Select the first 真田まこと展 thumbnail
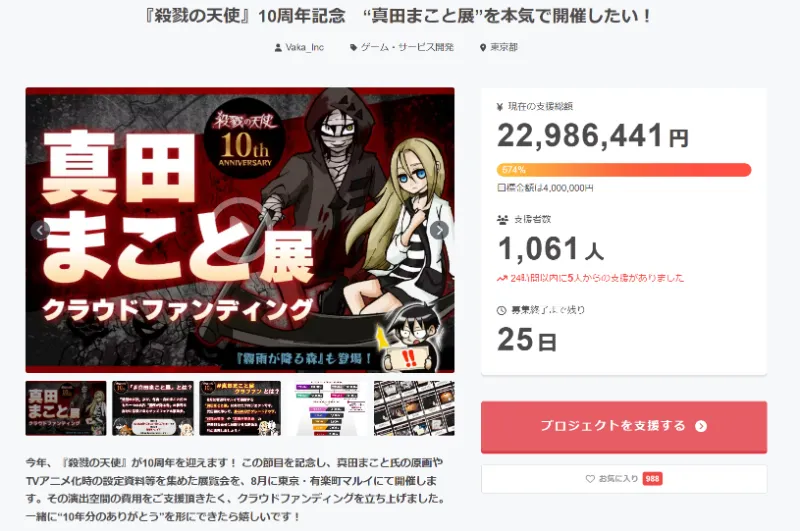 (66, 408)
